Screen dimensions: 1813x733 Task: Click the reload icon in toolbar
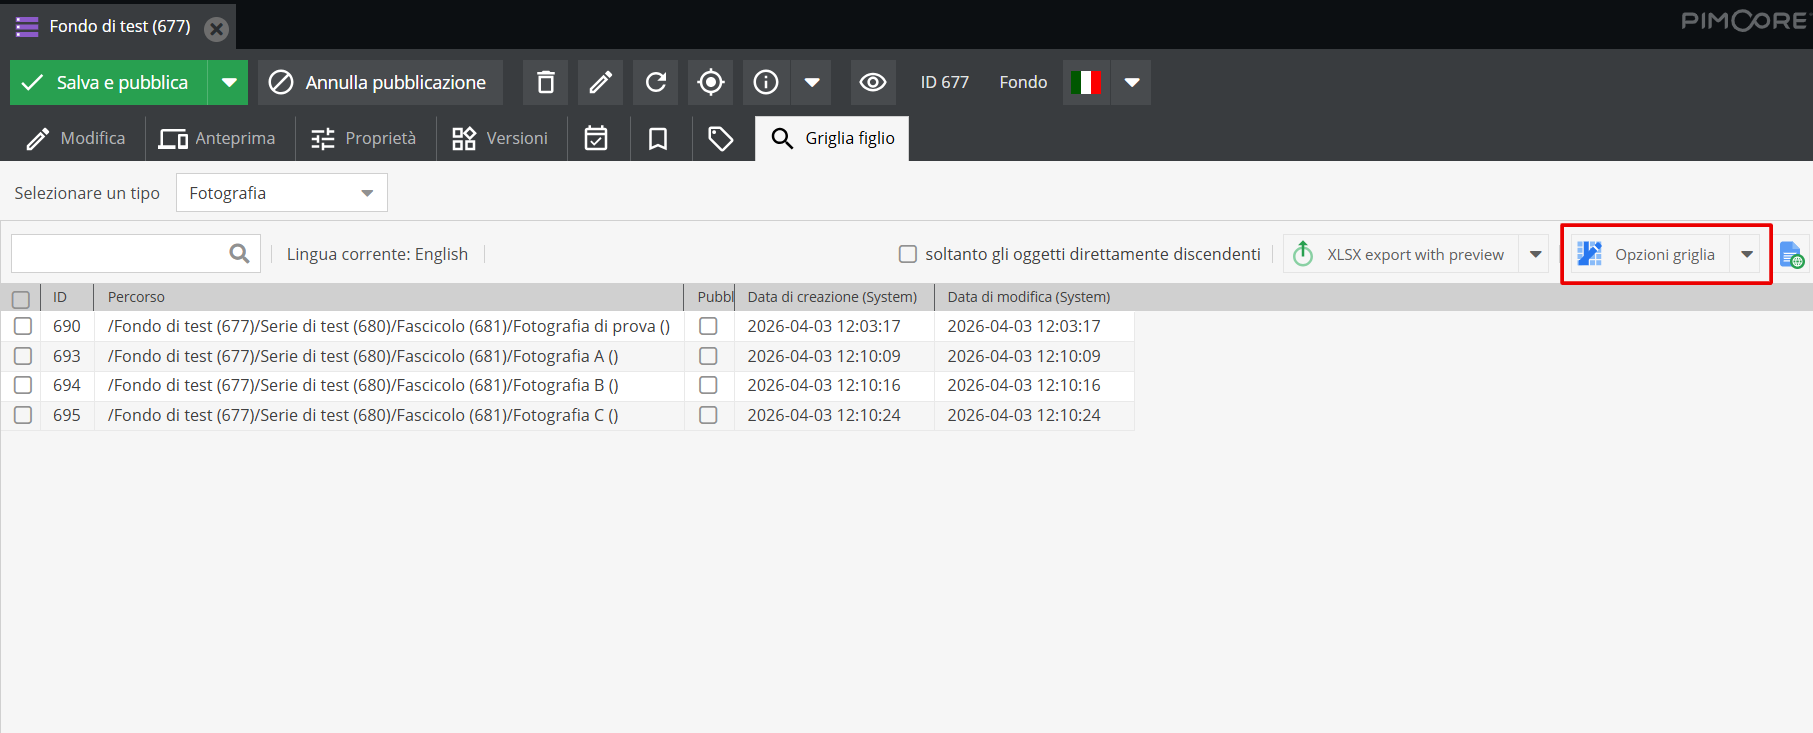click(656, 82)
